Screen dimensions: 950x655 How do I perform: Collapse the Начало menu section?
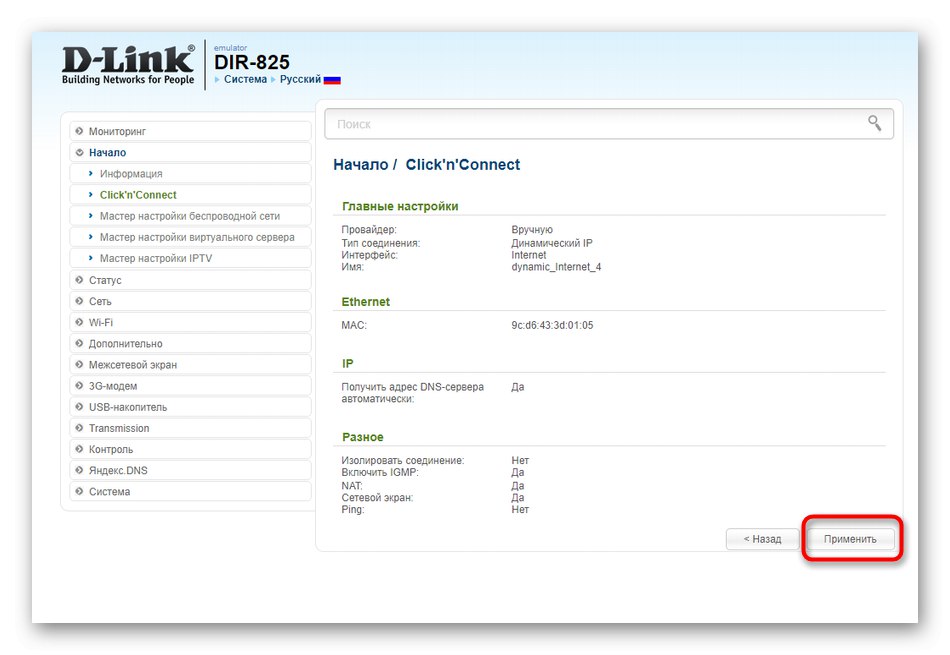click(x=190, y=153)
